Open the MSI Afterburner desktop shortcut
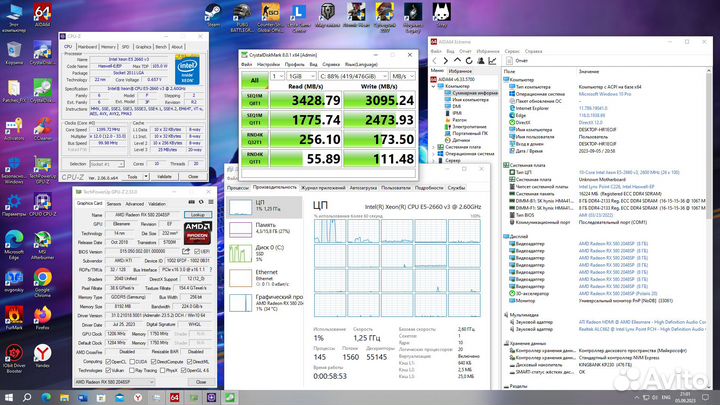This screenshot has height=405, width=720. pyautogui.click(x=42, y=246)
